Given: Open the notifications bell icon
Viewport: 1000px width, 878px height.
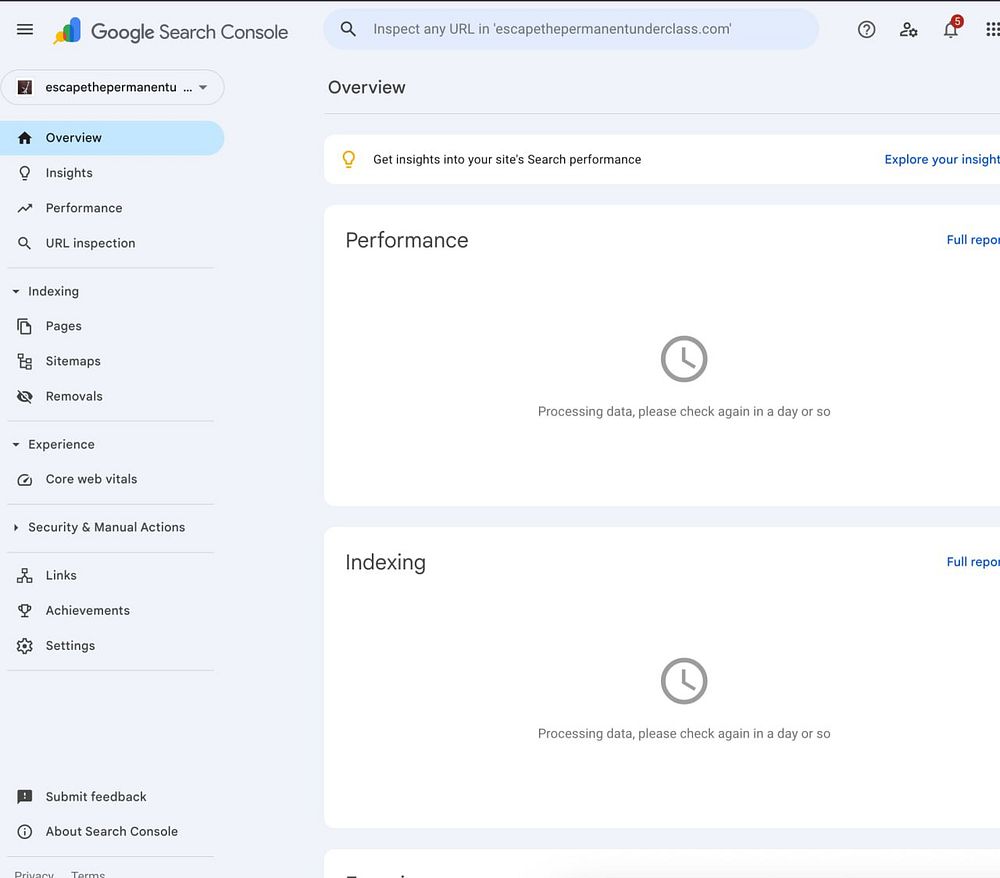Looking at the screenshot, I should tap(950, 30).
